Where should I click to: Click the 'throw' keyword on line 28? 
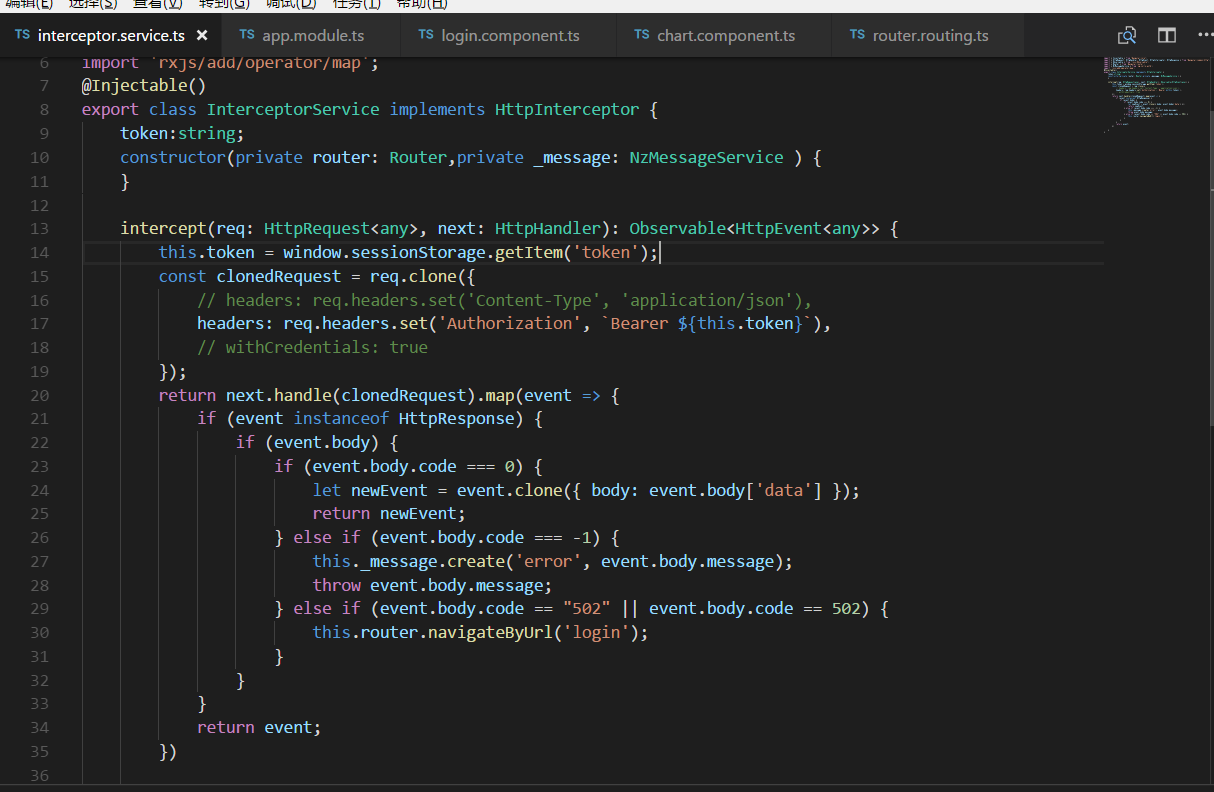point(337,586)
